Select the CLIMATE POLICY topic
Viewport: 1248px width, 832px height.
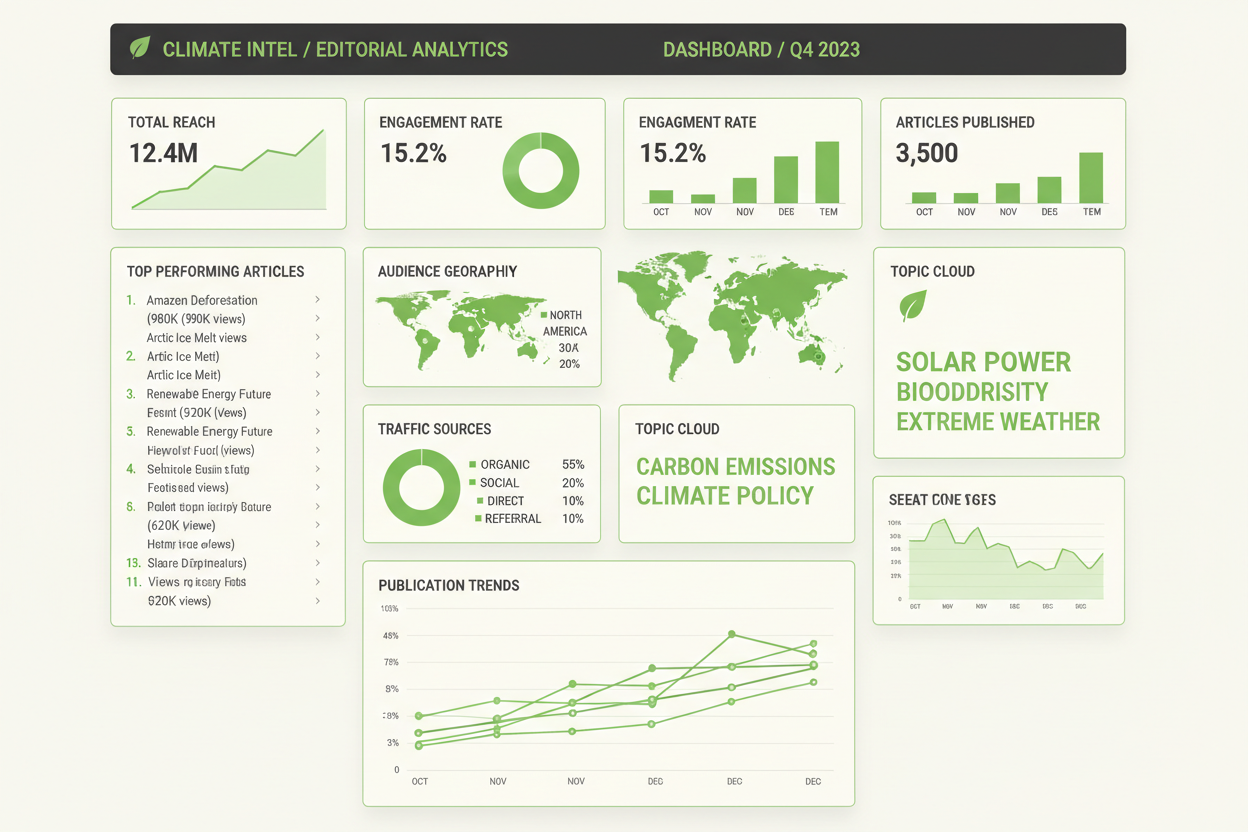pos(725,496)
